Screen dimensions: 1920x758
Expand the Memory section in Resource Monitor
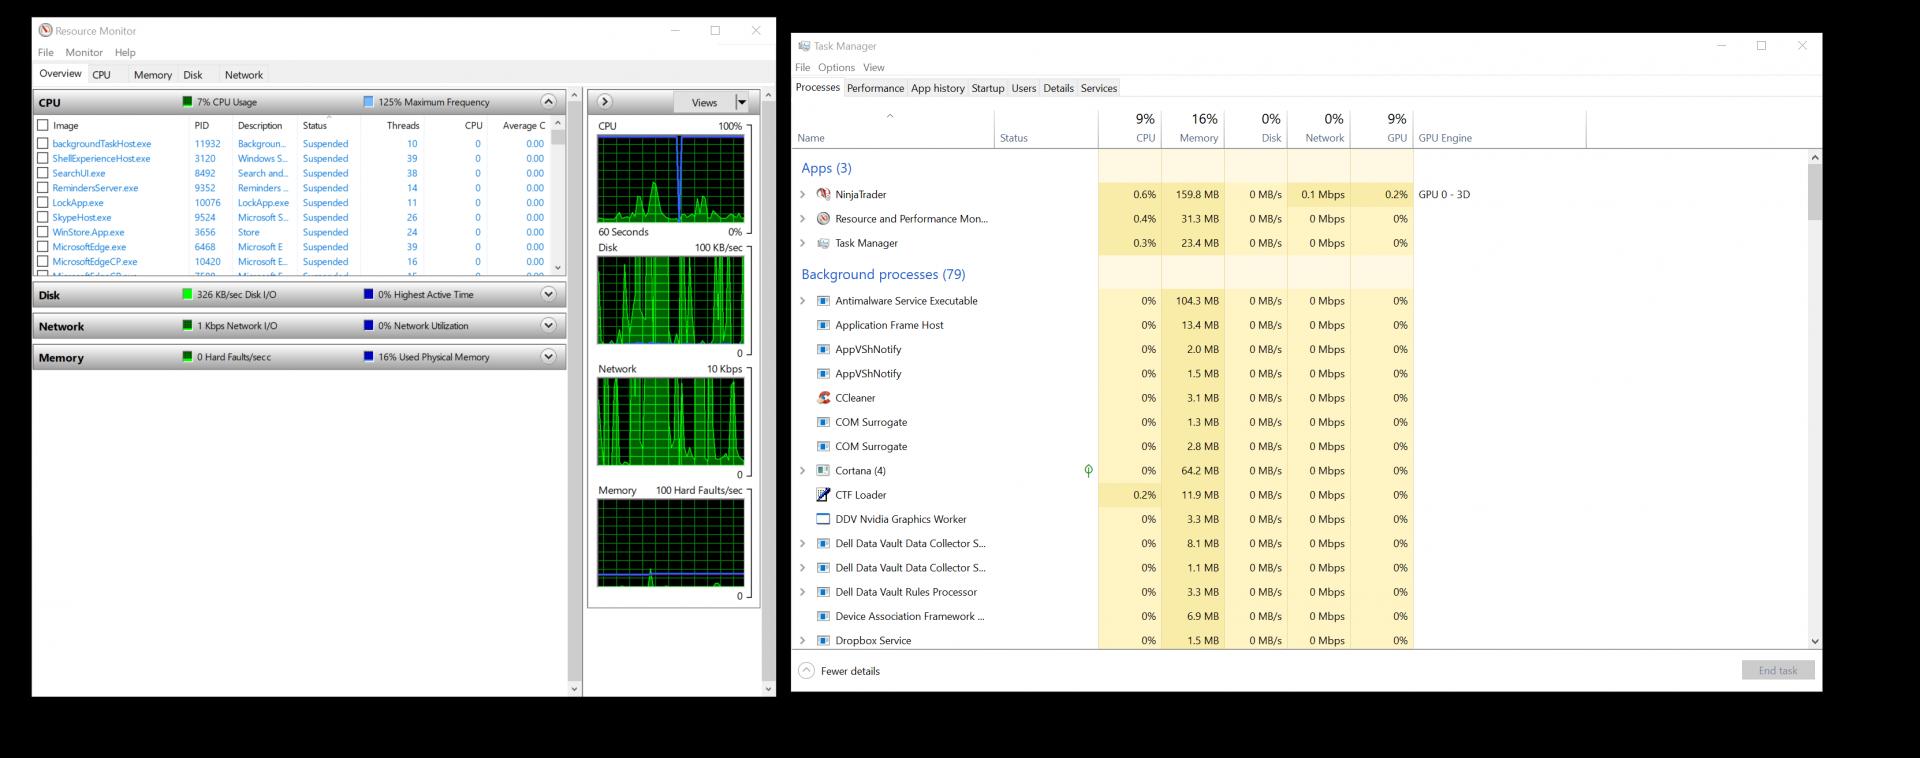548,356
